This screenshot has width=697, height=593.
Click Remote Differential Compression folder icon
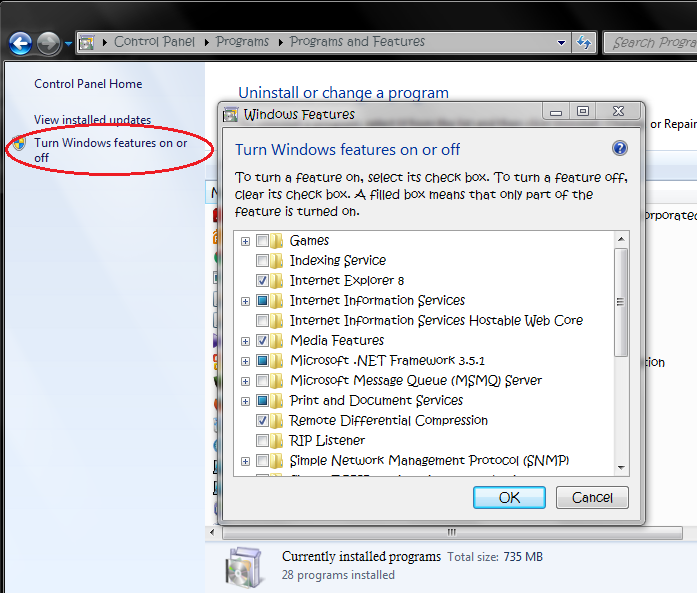(276, 421)
